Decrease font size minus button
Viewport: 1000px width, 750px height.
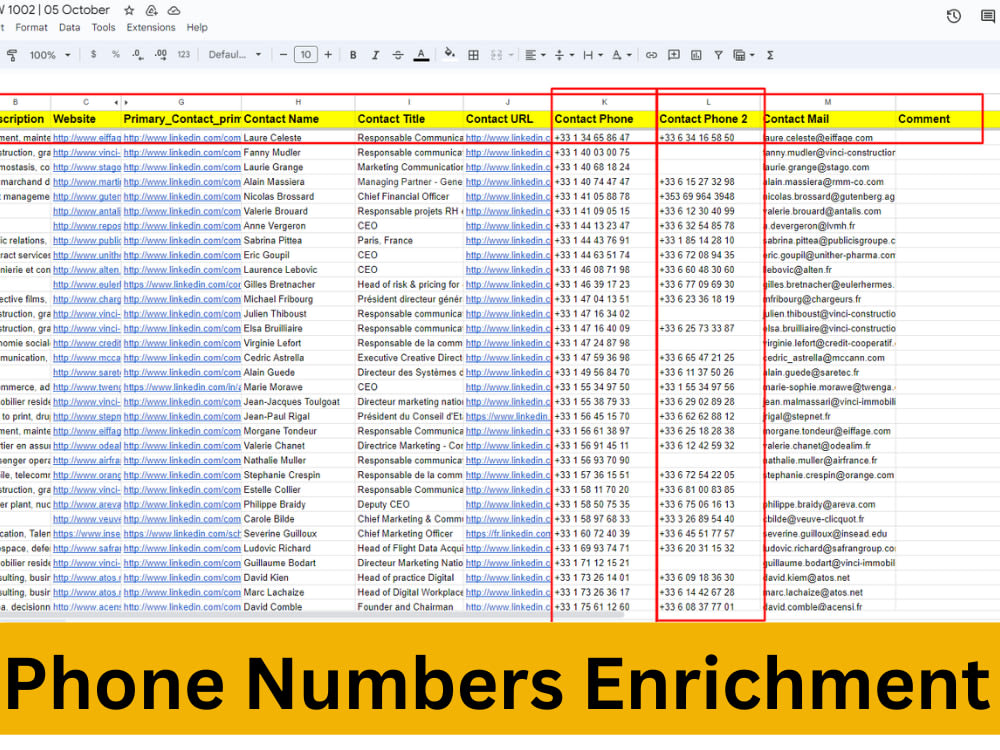tap(283, 55)
